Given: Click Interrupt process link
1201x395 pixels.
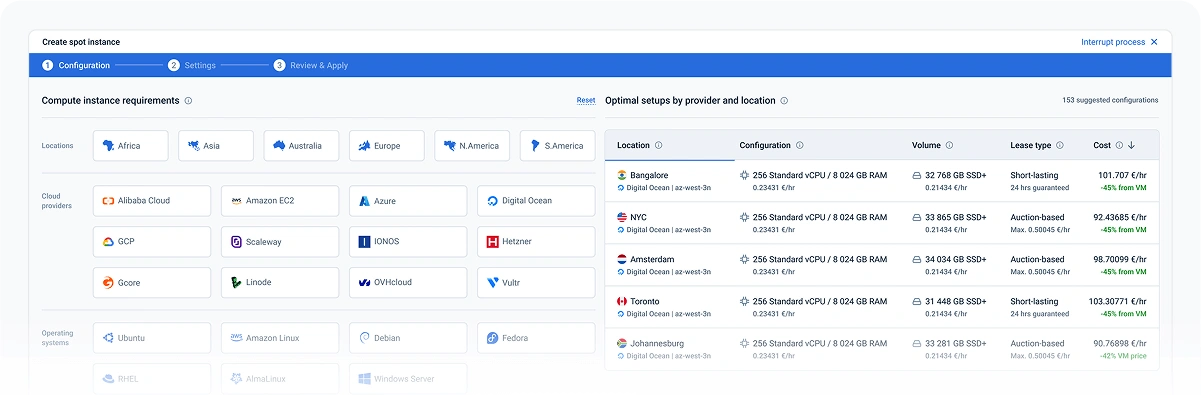Looking at the screenshot, I should 1113,42.
